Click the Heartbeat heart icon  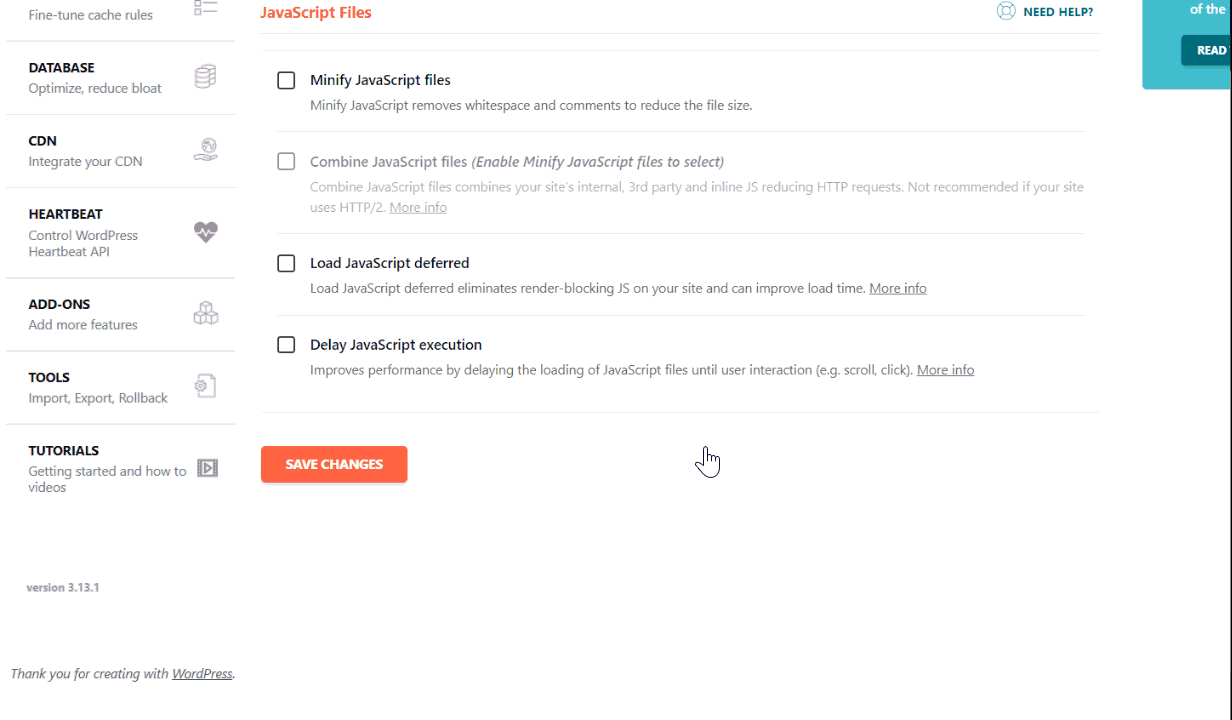coord(205,232)
